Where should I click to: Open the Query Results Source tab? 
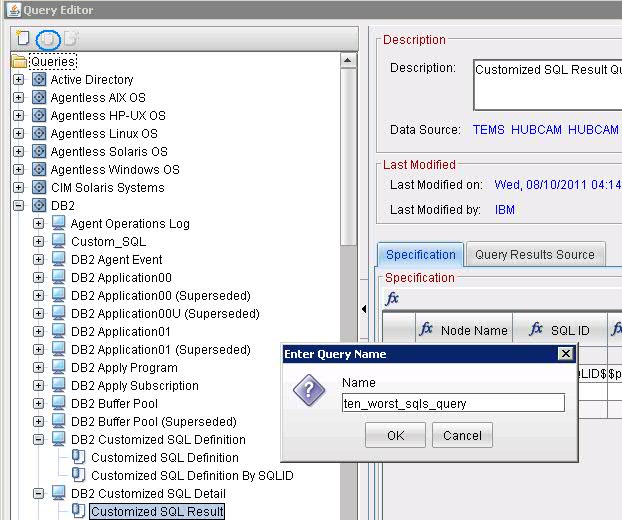point(535,254)
